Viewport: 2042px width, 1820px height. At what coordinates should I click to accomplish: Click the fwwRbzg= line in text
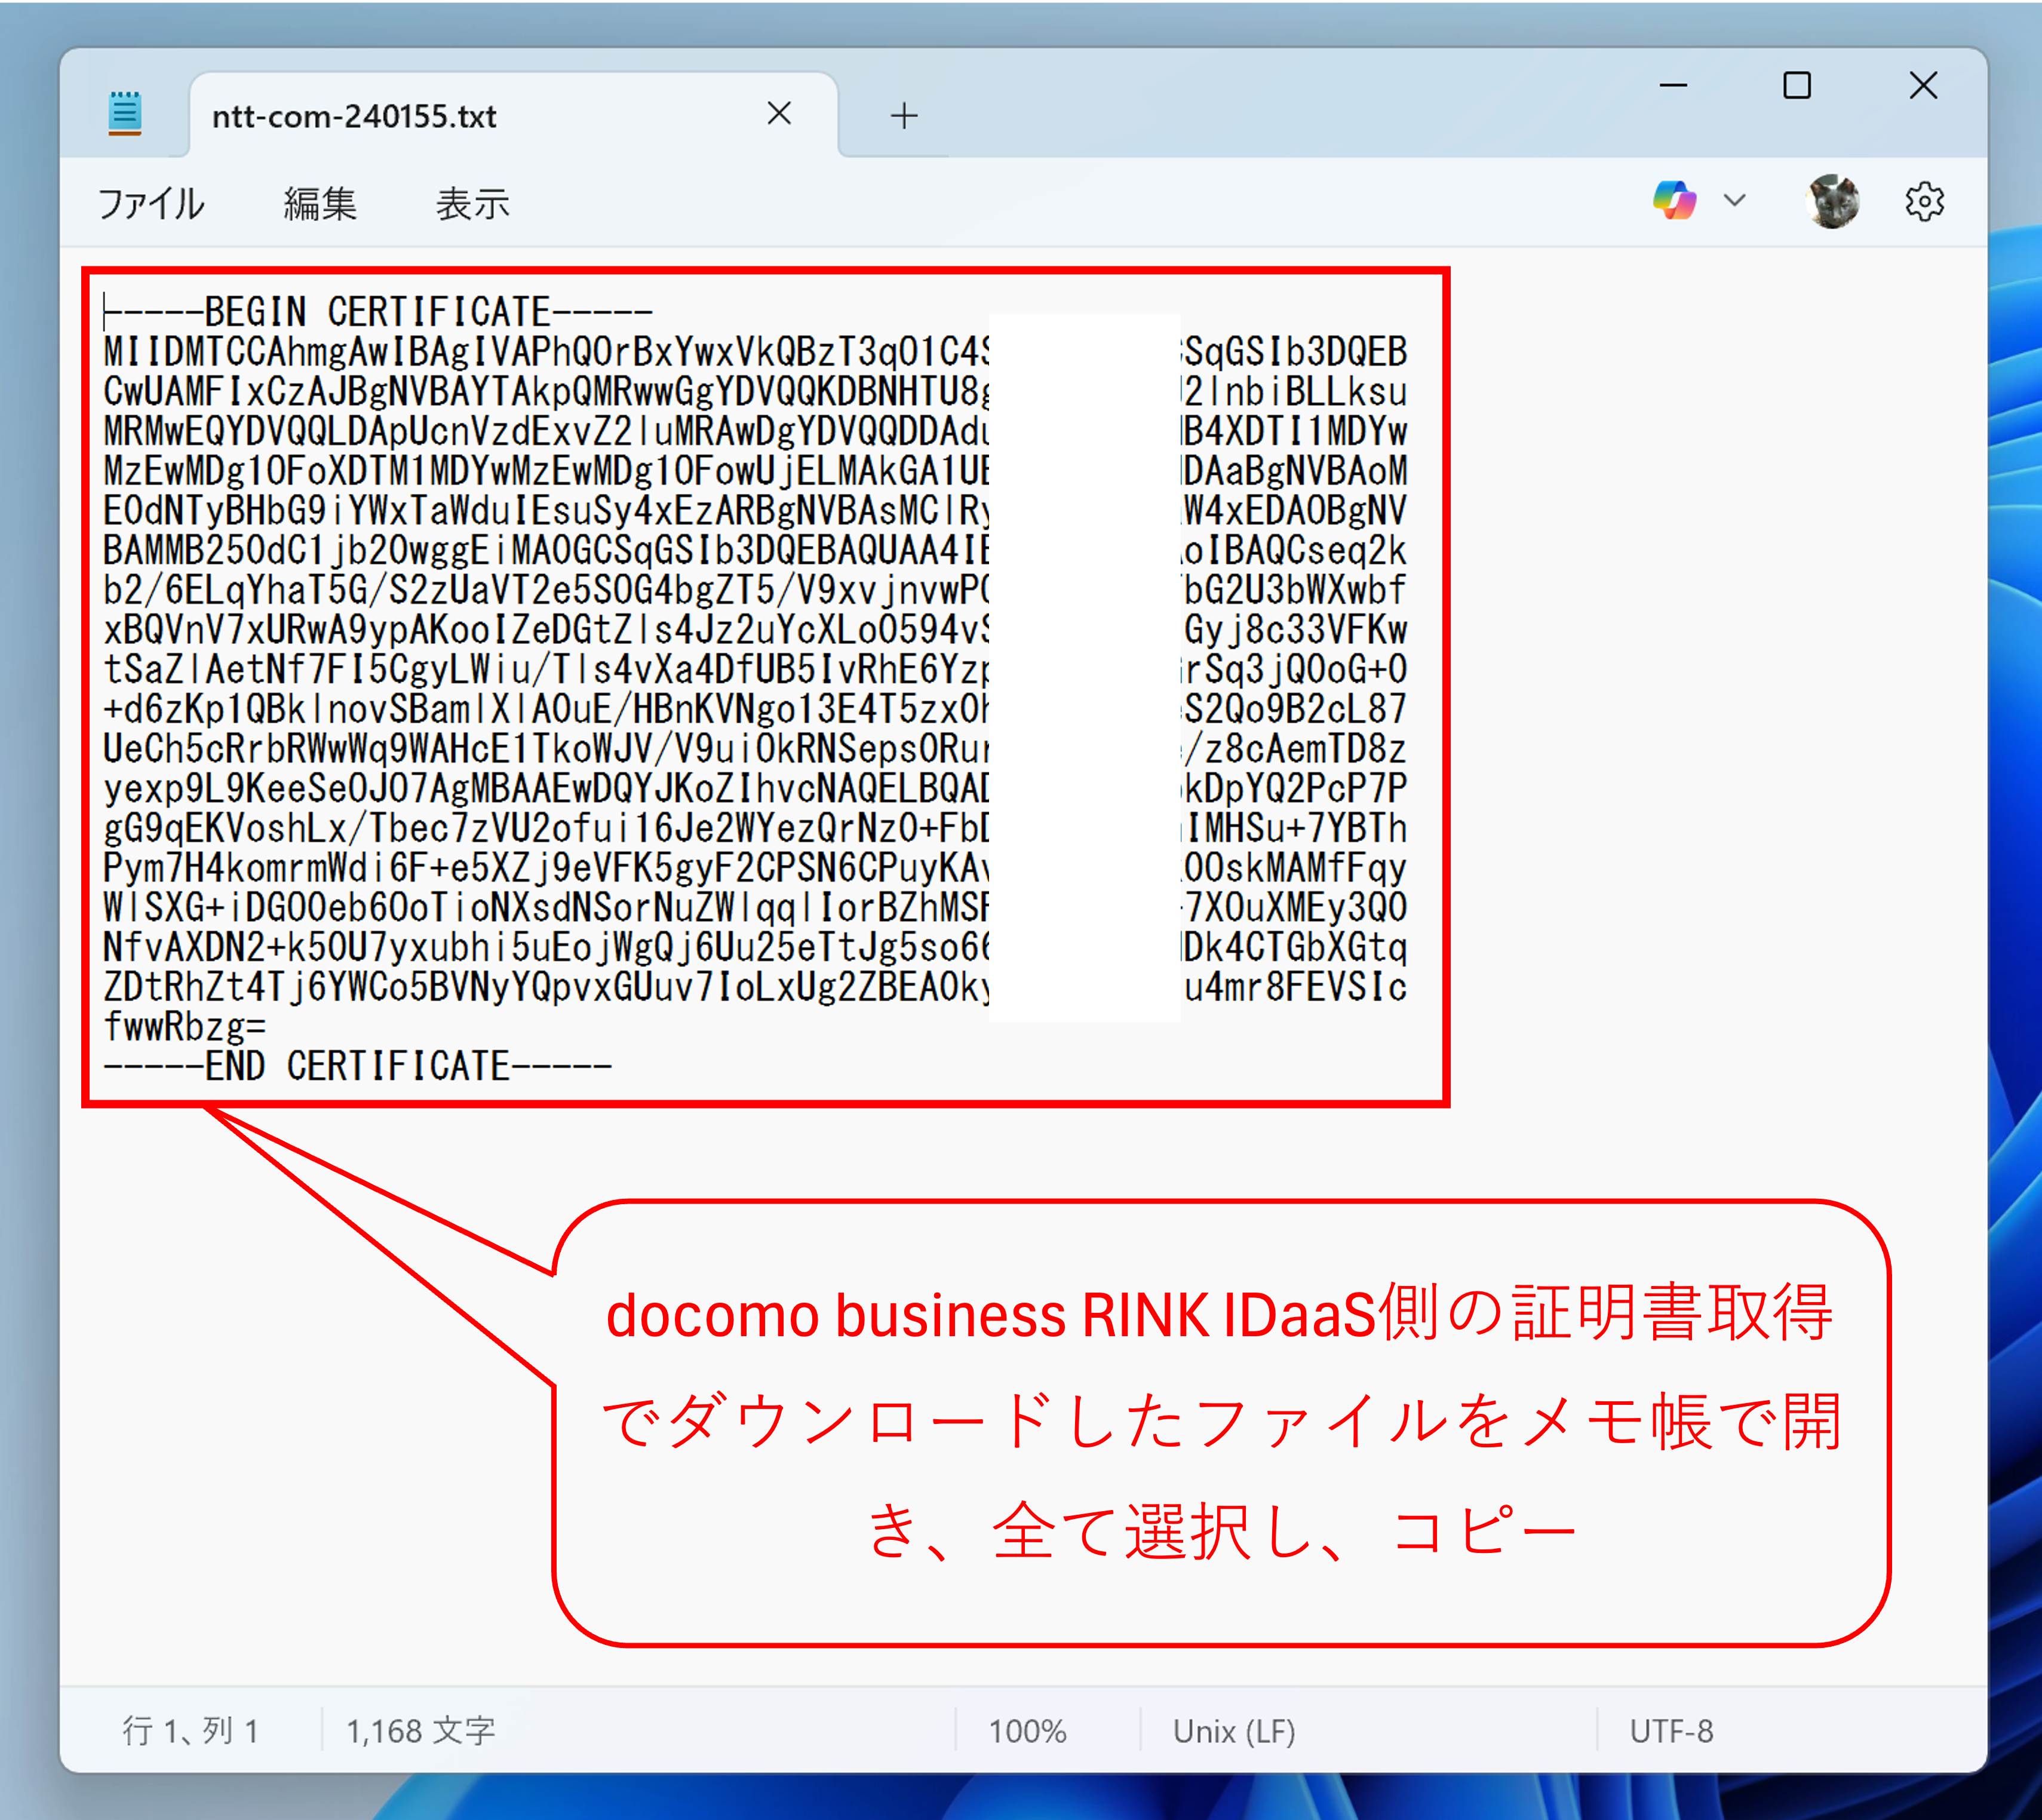click(185, 1026)
